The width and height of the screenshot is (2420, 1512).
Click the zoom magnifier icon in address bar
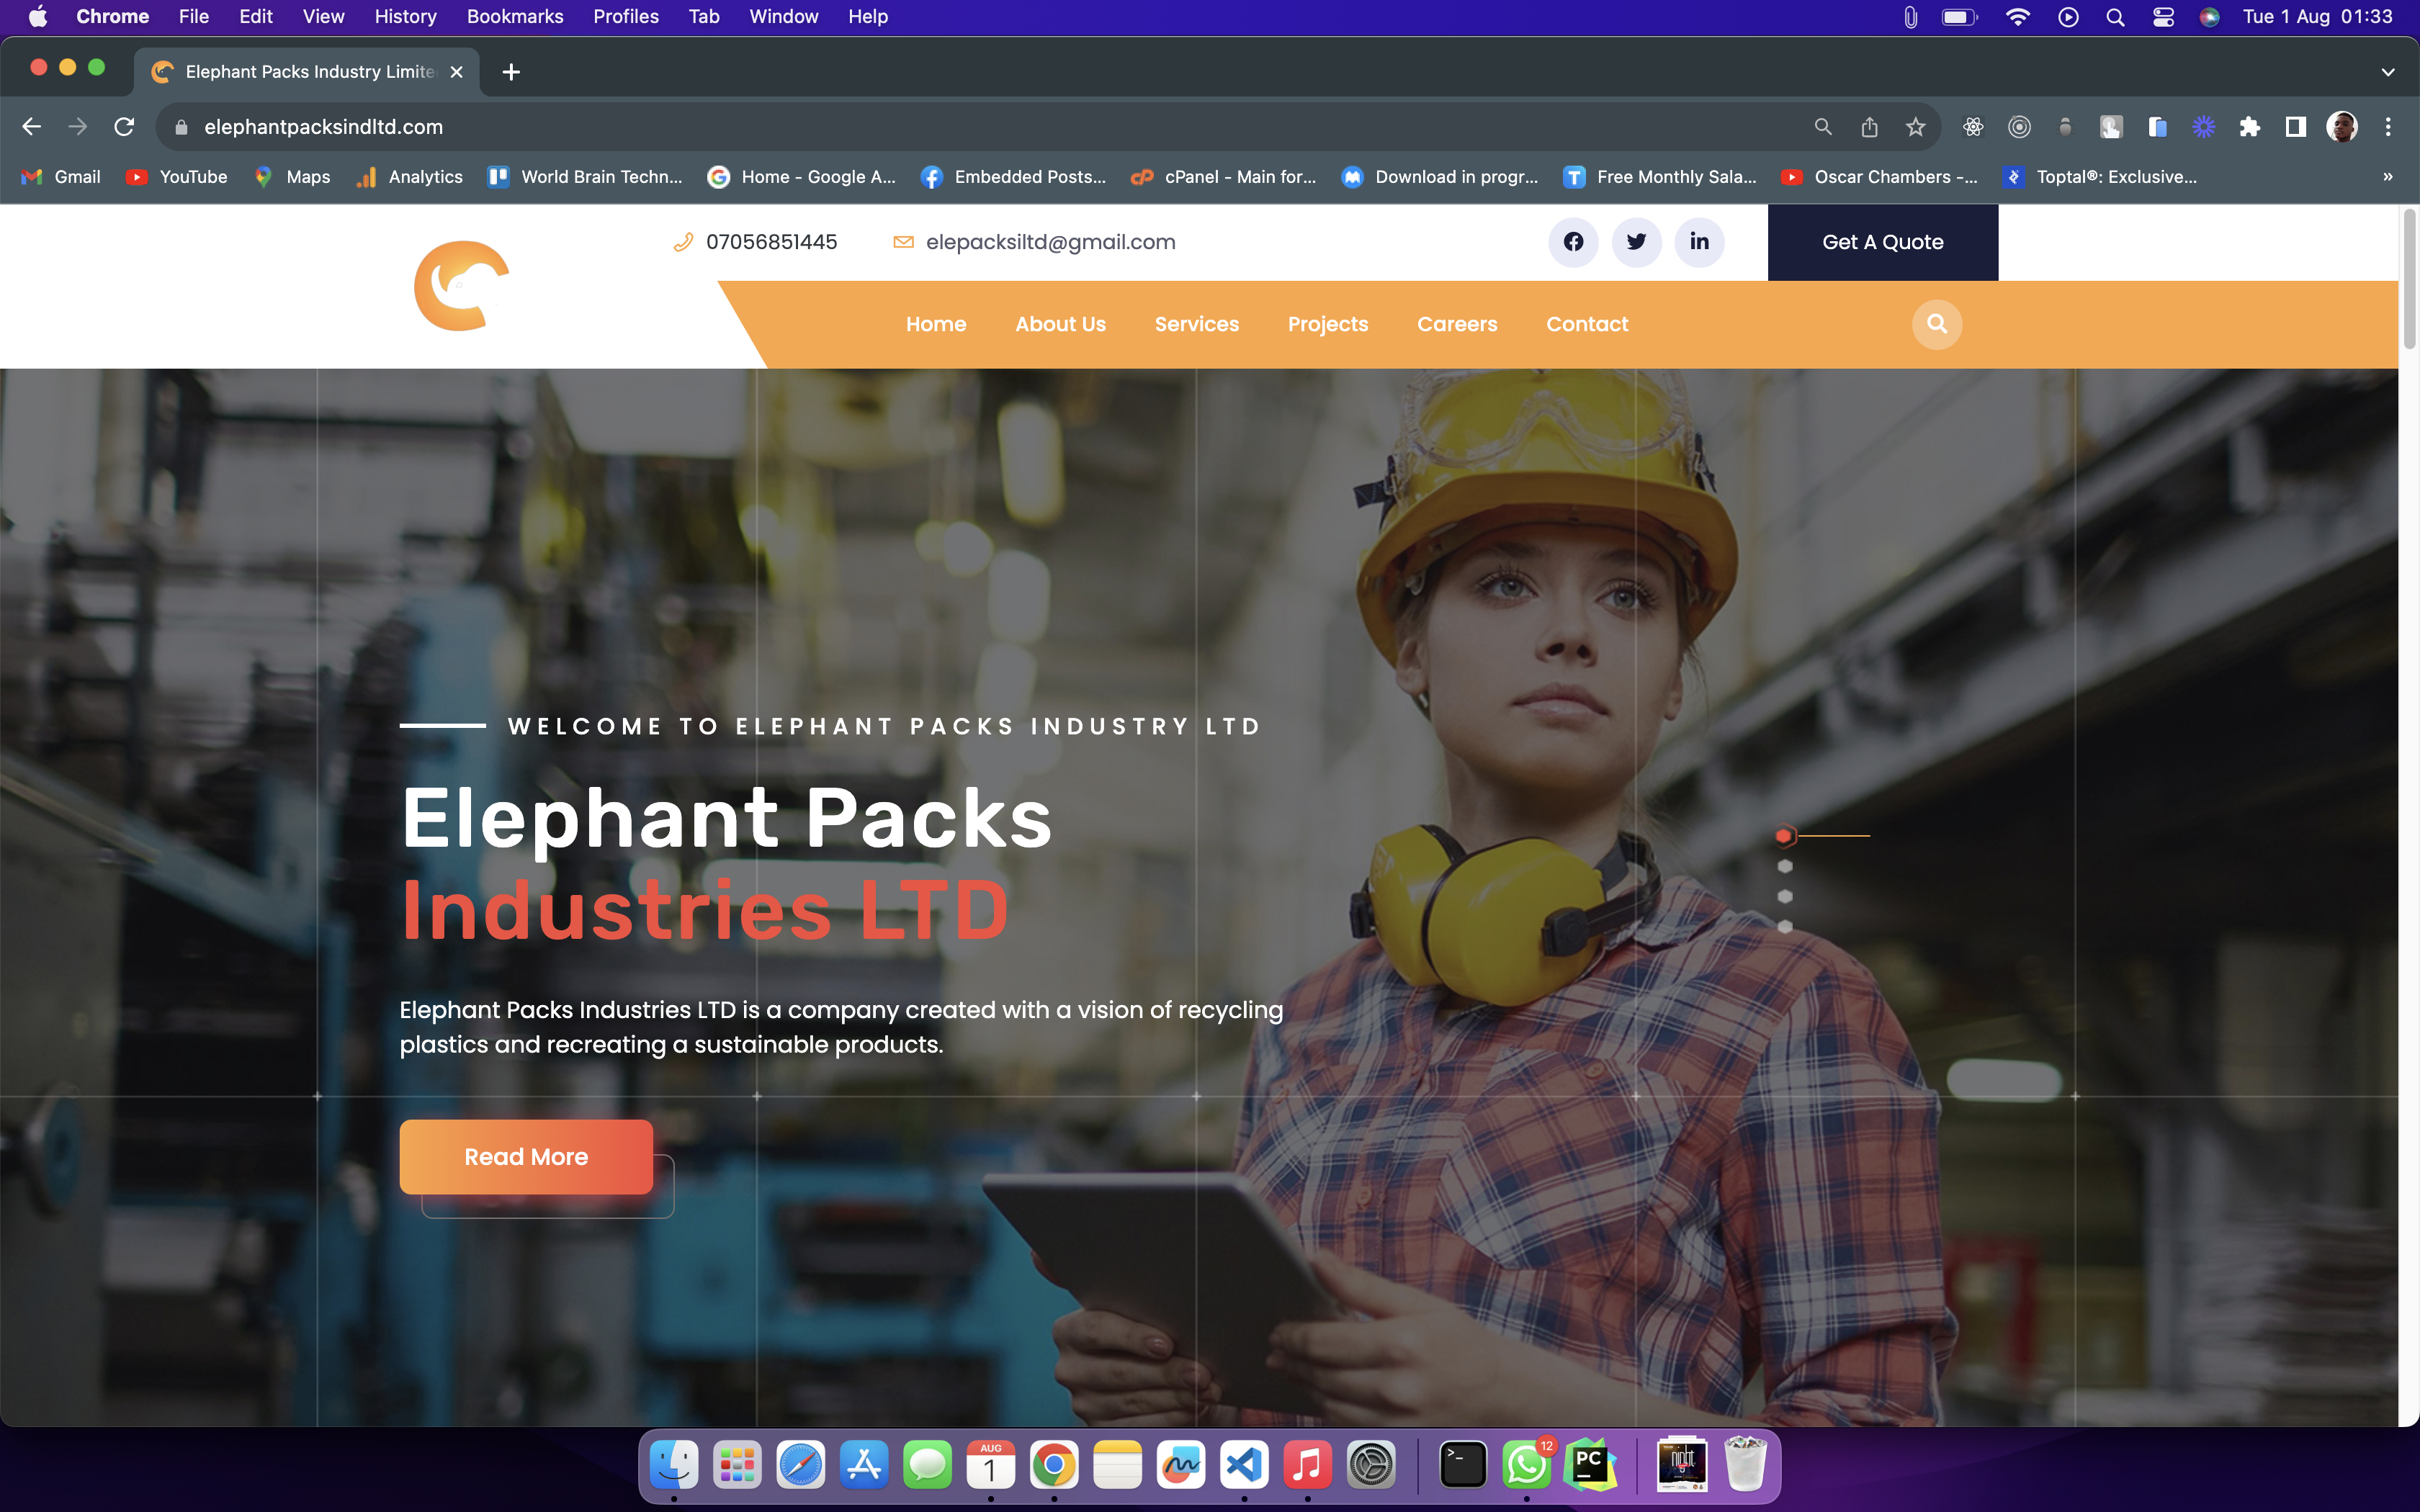[x=1823, y=127]
